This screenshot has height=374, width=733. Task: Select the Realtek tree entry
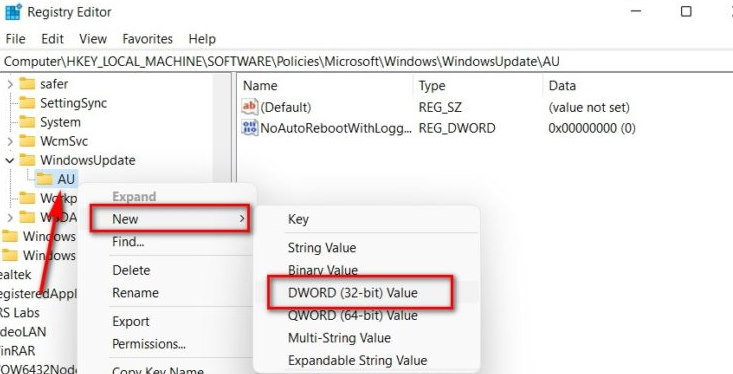point(16,275)
